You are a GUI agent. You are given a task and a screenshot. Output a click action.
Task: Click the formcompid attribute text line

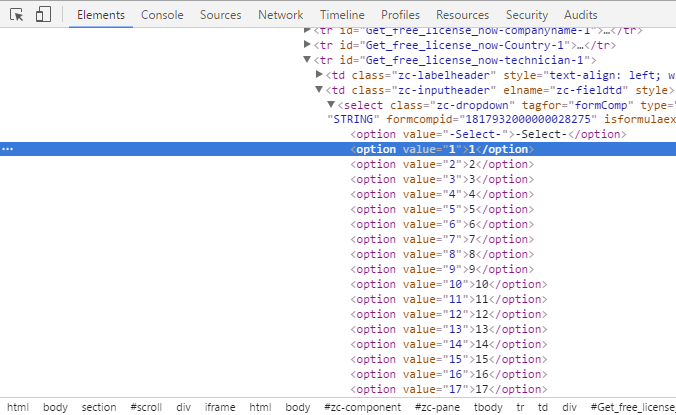pyautogui.click(x=501, y=119)
